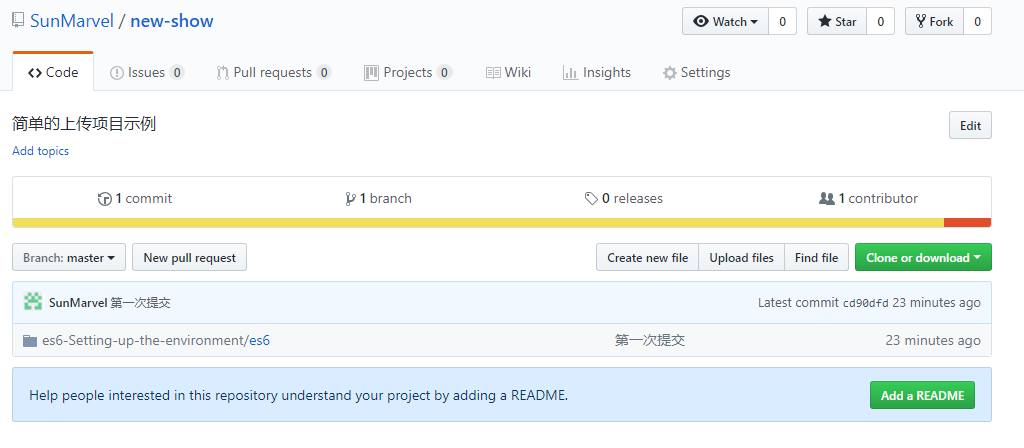Open the Settings tab
1024x448 pixels.
tap(696, 72)
